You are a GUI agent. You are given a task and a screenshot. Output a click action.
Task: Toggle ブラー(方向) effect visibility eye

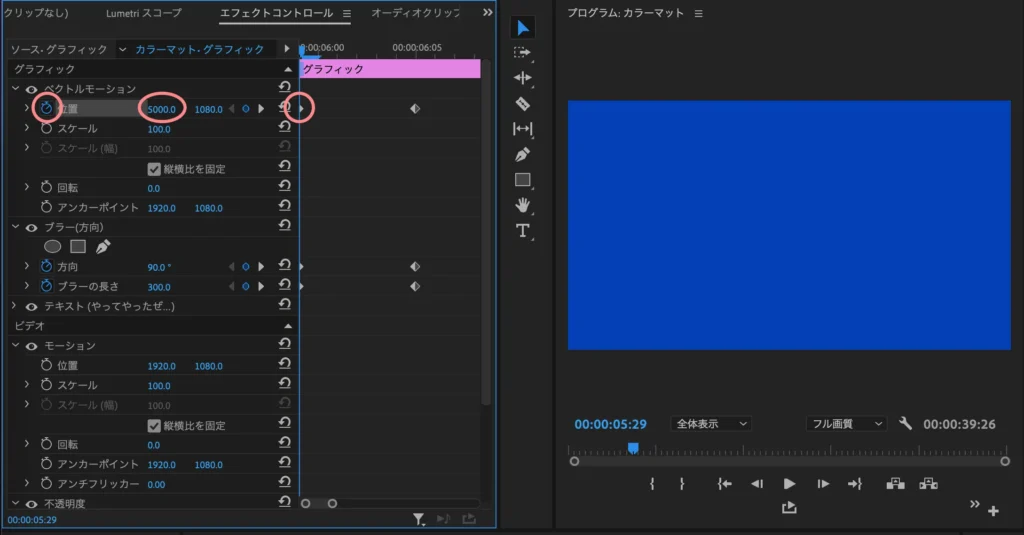point(31,227)
